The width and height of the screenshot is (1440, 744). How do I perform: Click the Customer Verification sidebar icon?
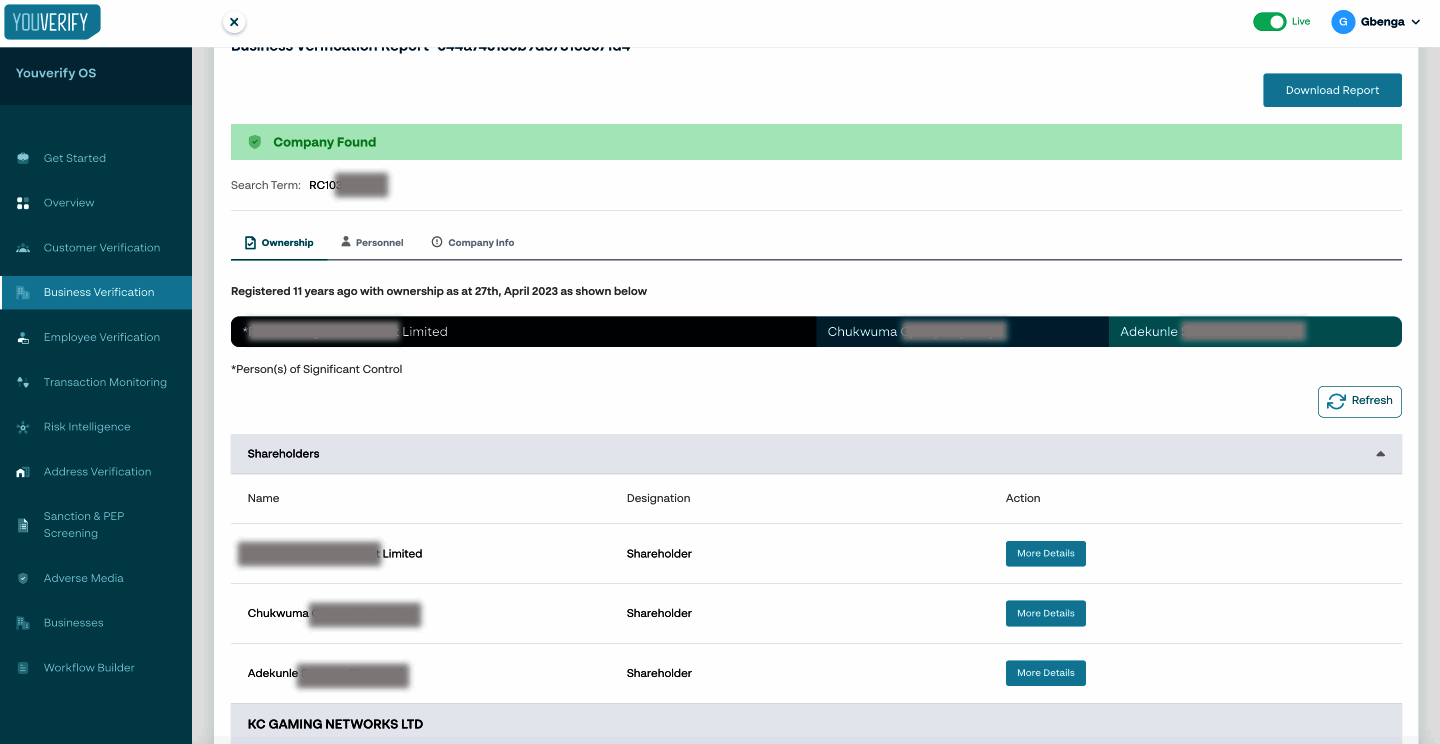coord(23,248)
